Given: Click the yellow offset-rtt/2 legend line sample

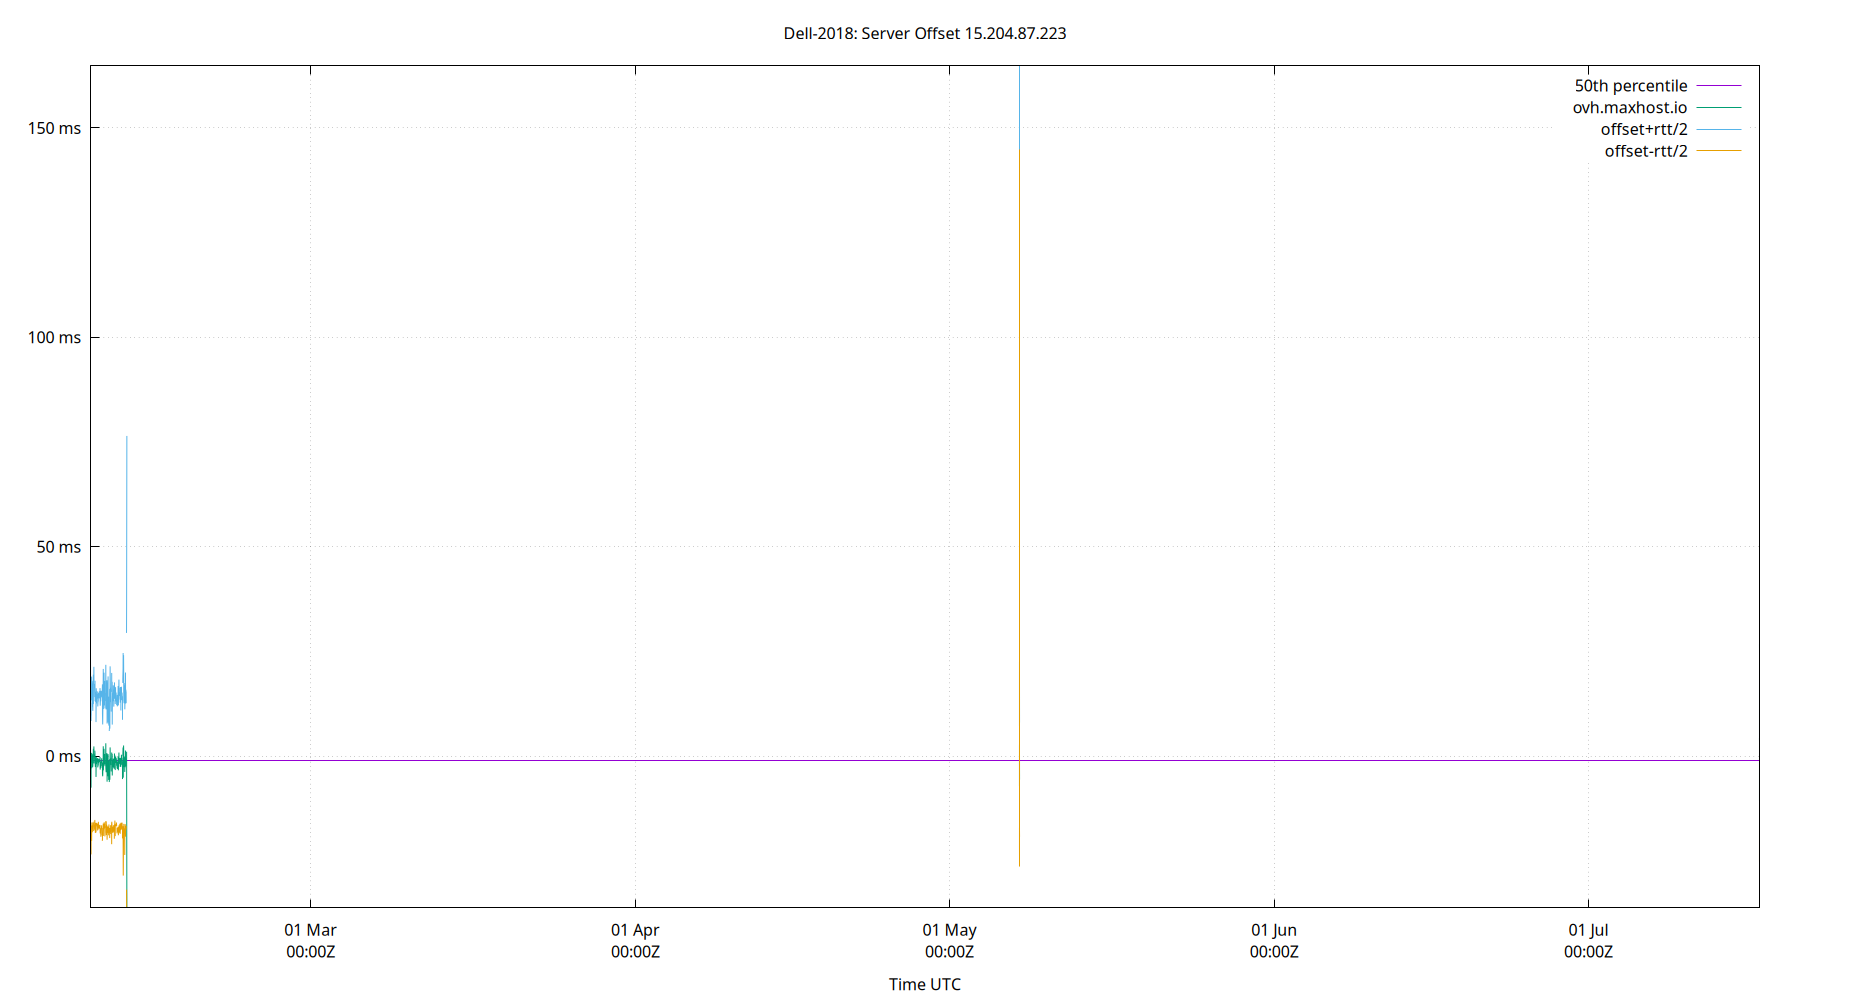Looking at the screenshot, I should point(1718,151).
